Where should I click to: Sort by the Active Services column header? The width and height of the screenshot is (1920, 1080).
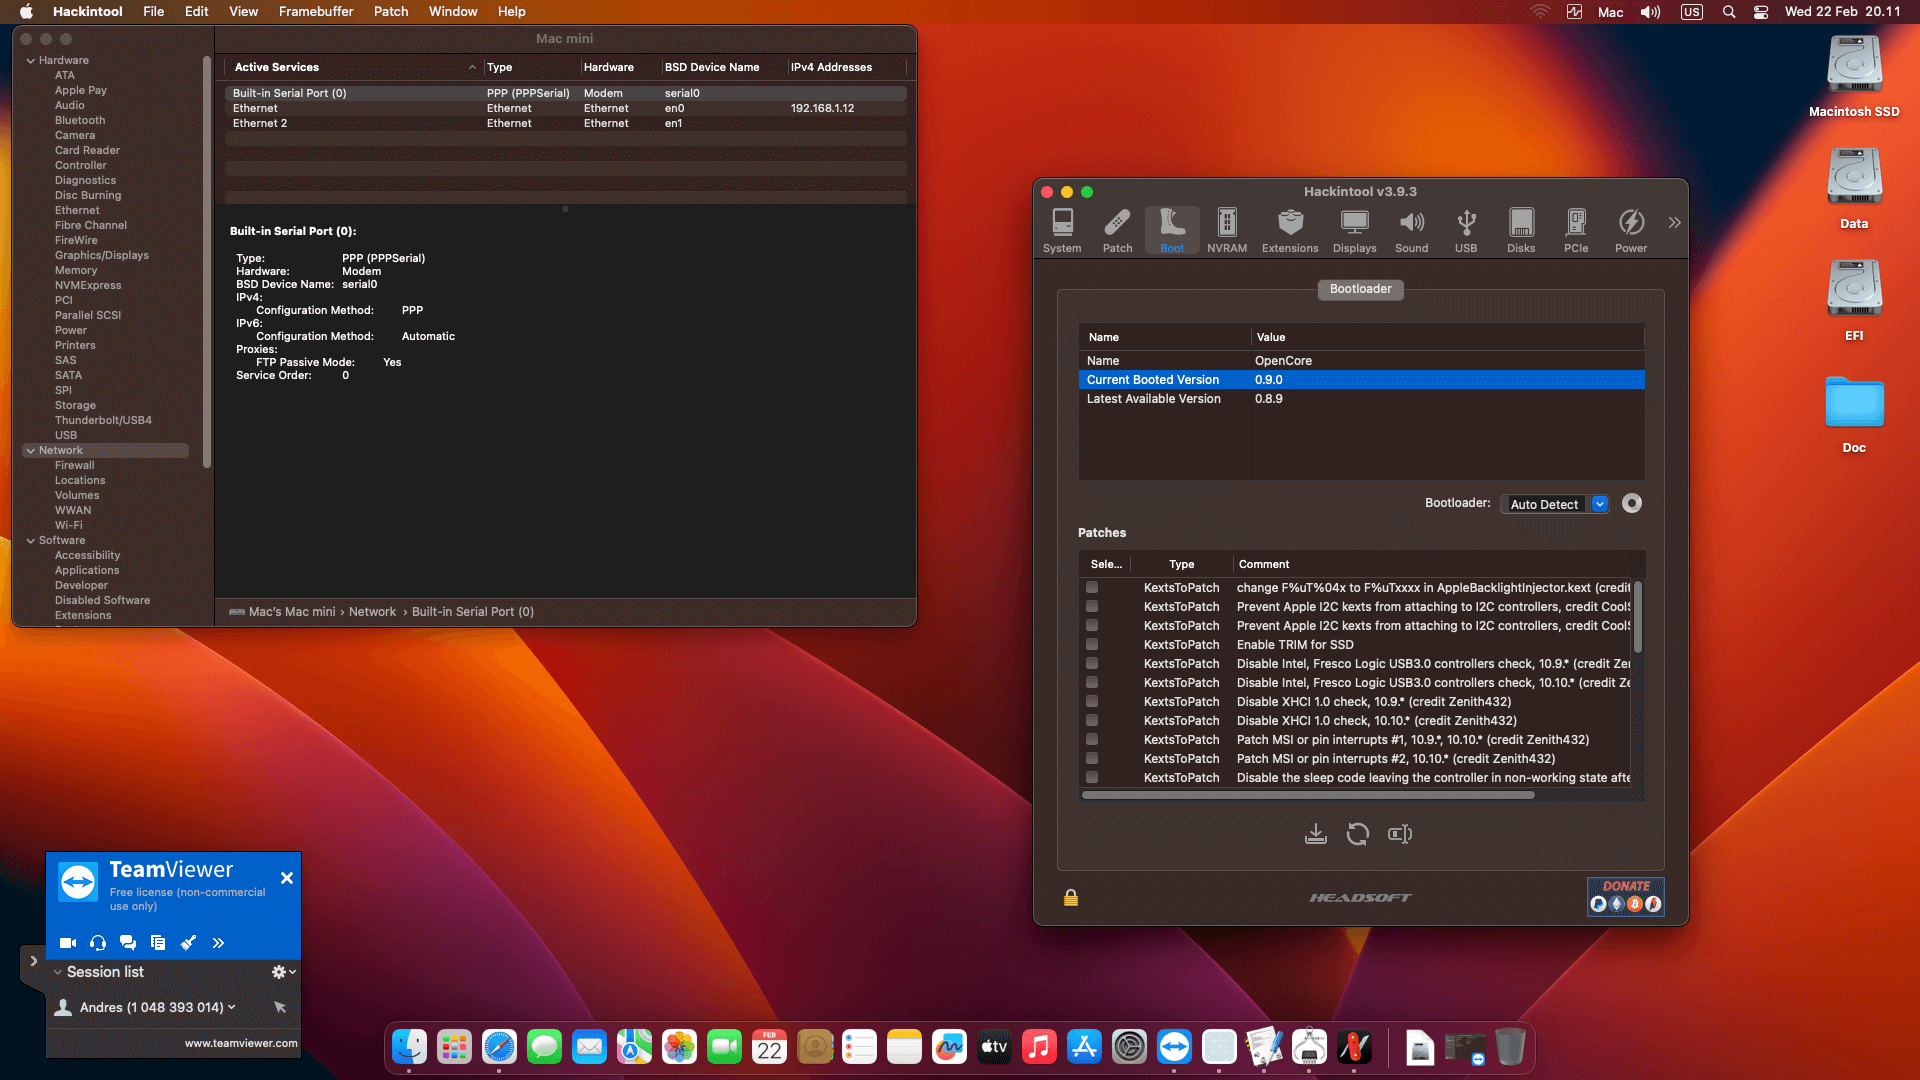click(355, 67)
